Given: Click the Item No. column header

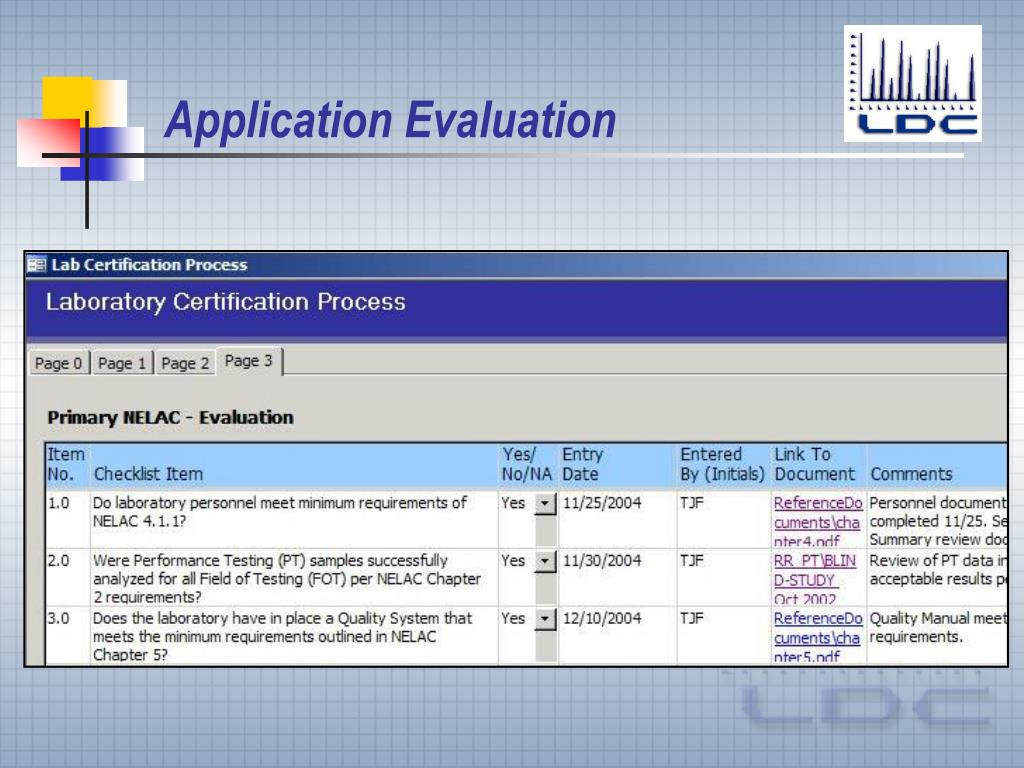Looking at the screenshot, I should 66,464.
